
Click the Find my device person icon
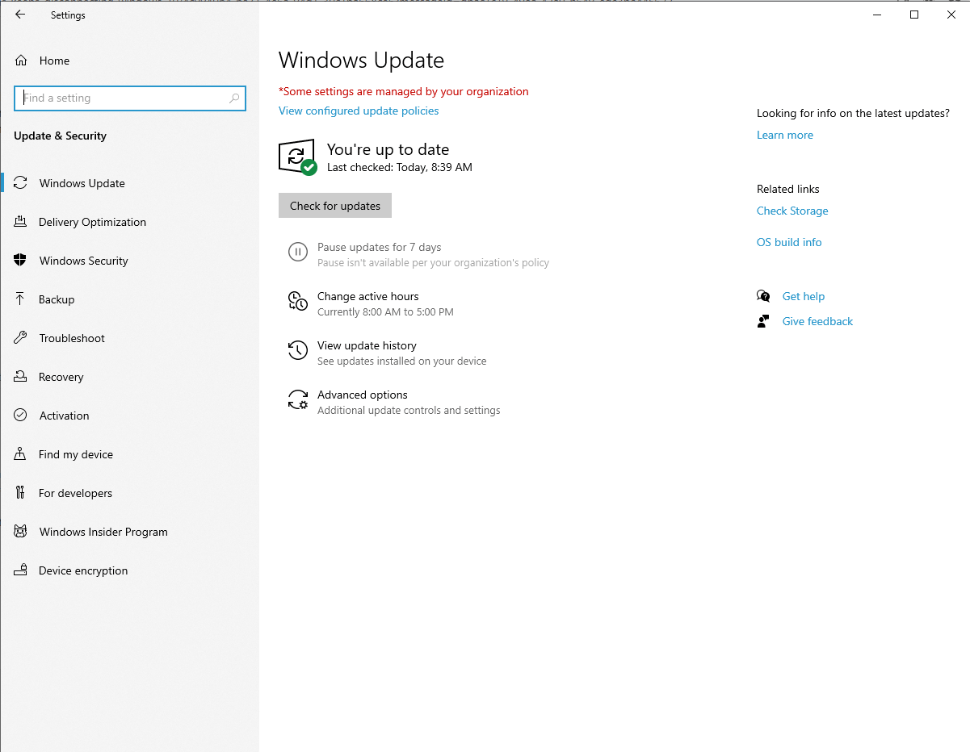click(x=20, y=454)
